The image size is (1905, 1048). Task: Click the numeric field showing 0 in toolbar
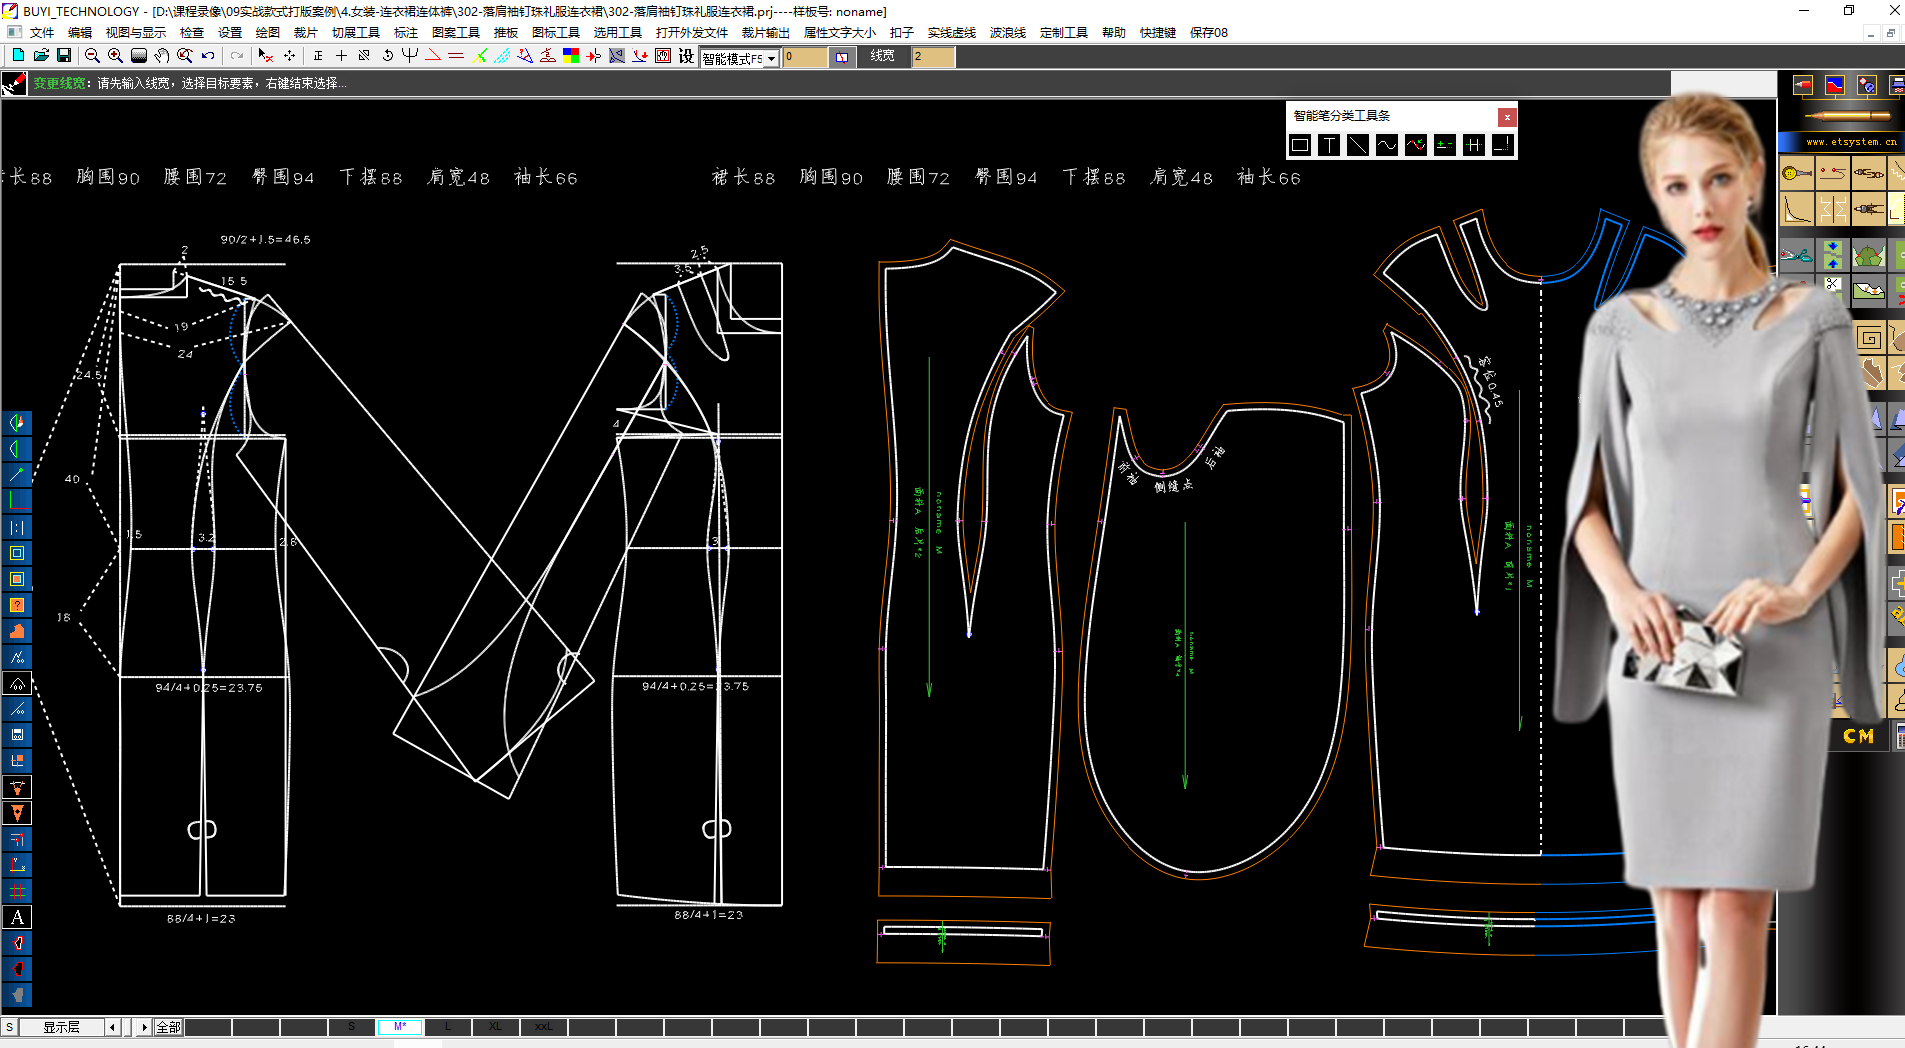[805, 57]
